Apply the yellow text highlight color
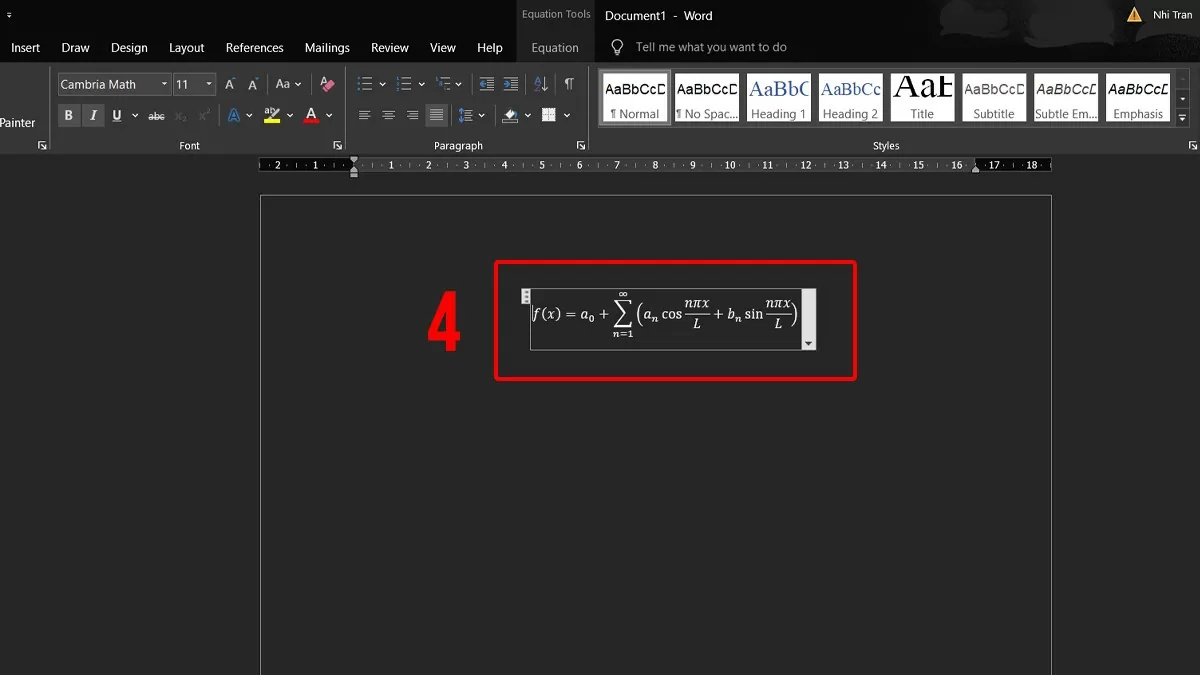This screenshot has width=1200, height=675. 272,116
